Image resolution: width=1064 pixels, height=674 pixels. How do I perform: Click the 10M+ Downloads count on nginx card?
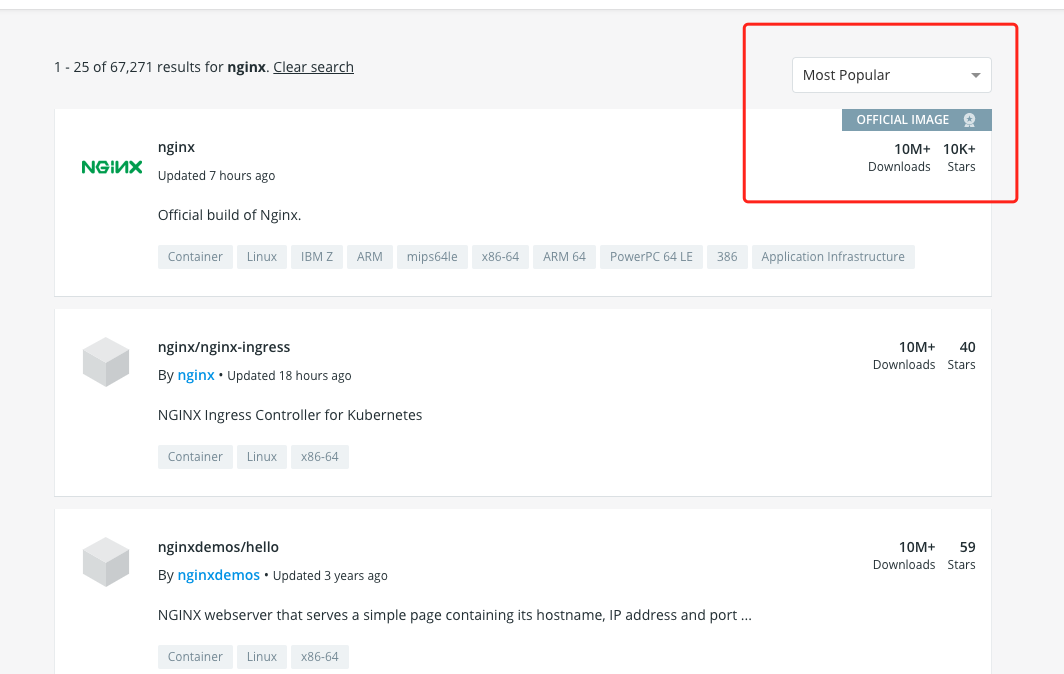(899, 157)
